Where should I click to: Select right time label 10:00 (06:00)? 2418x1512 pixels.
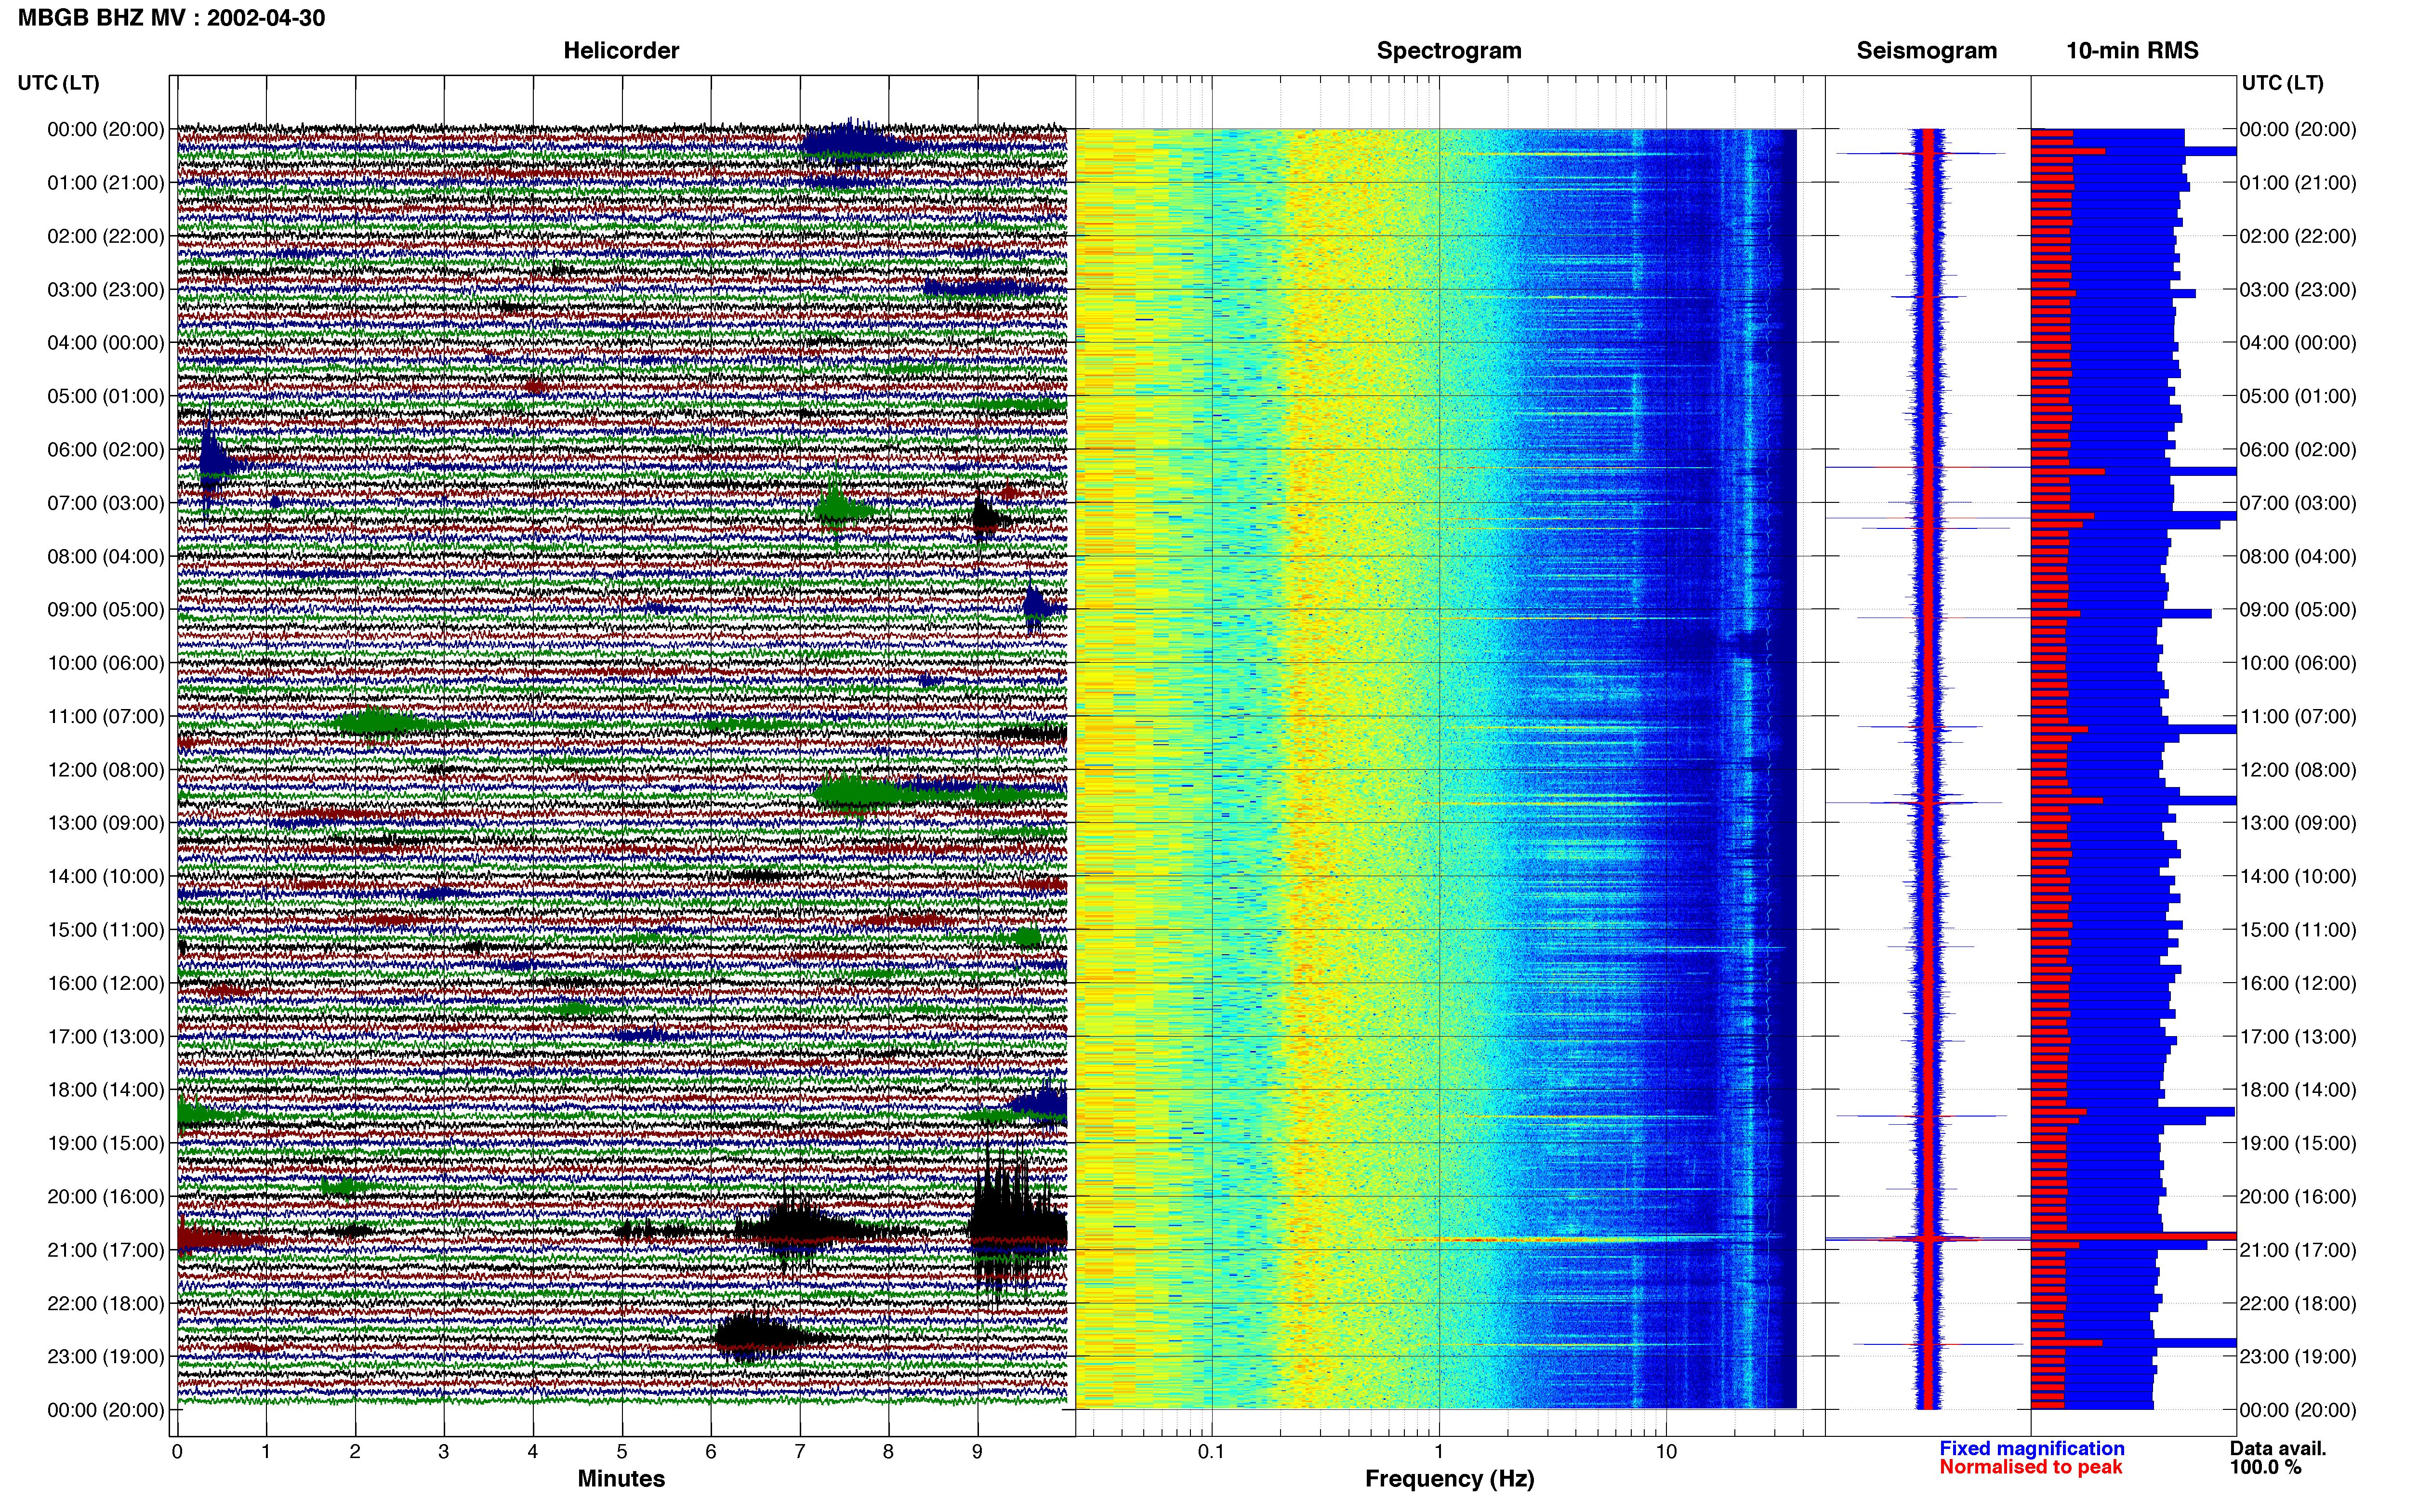[2298, 663]
